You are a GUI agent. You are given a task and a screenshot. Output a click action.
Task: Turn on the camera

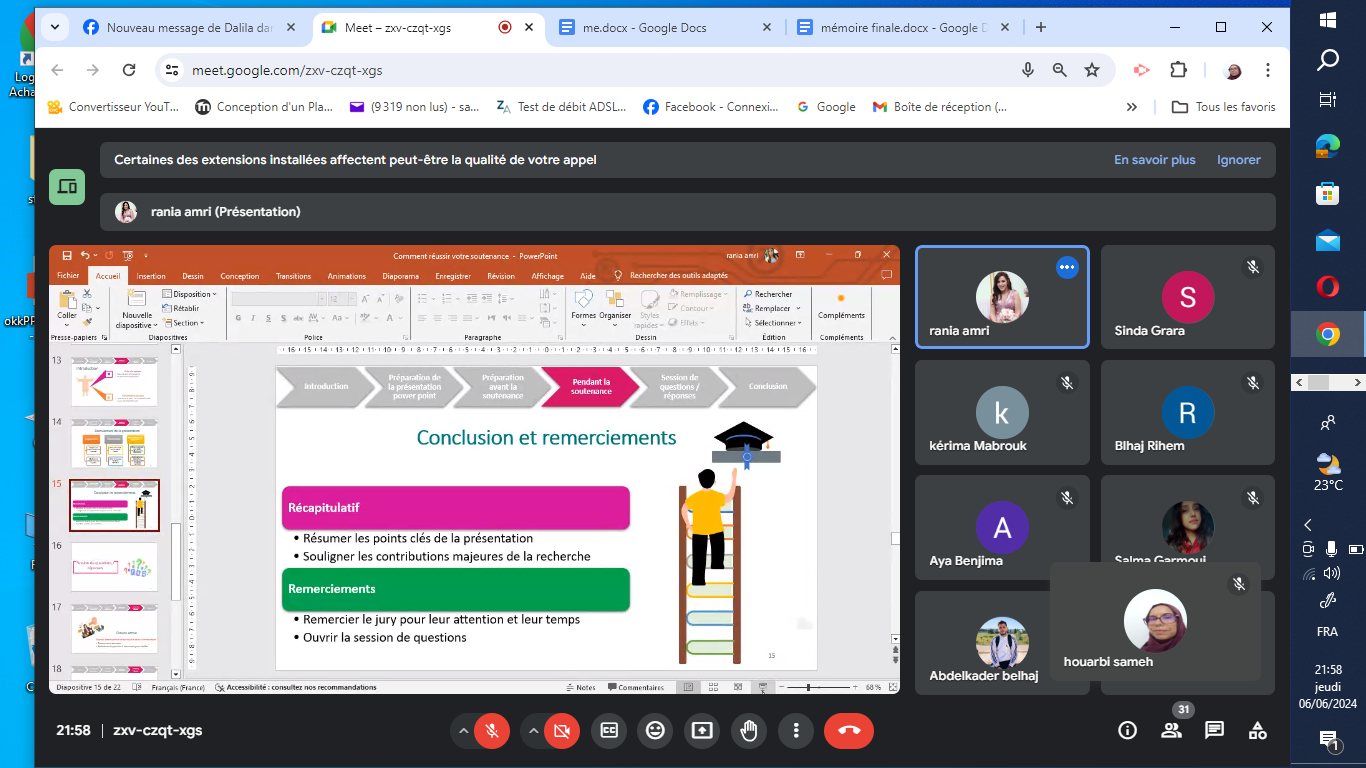pyautogui.click(x=561, y=731)
